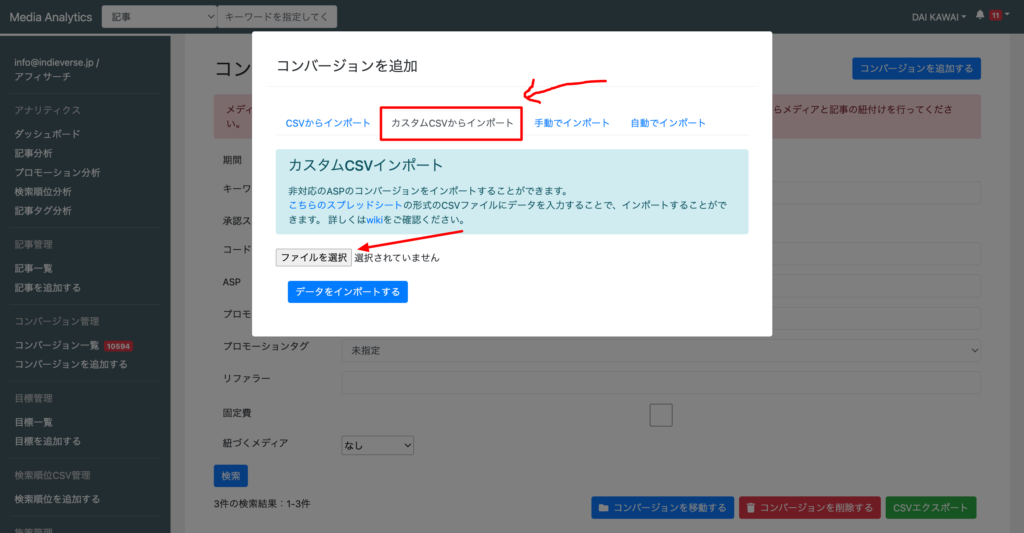Screen dimensions: 1024x533
Task: Click the Media Analytics brand logo
Action: (51, 17)
